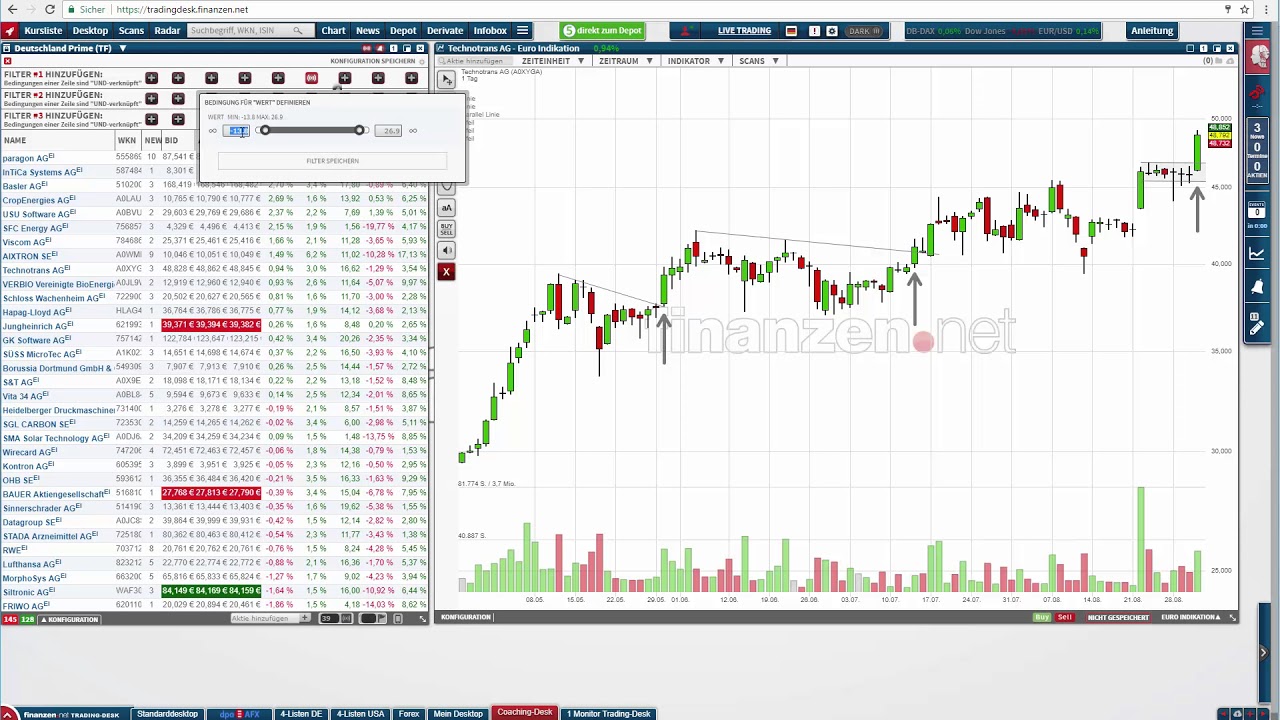
Task: Click the direkt zum Depot button
Action: [x=602, y=31]
